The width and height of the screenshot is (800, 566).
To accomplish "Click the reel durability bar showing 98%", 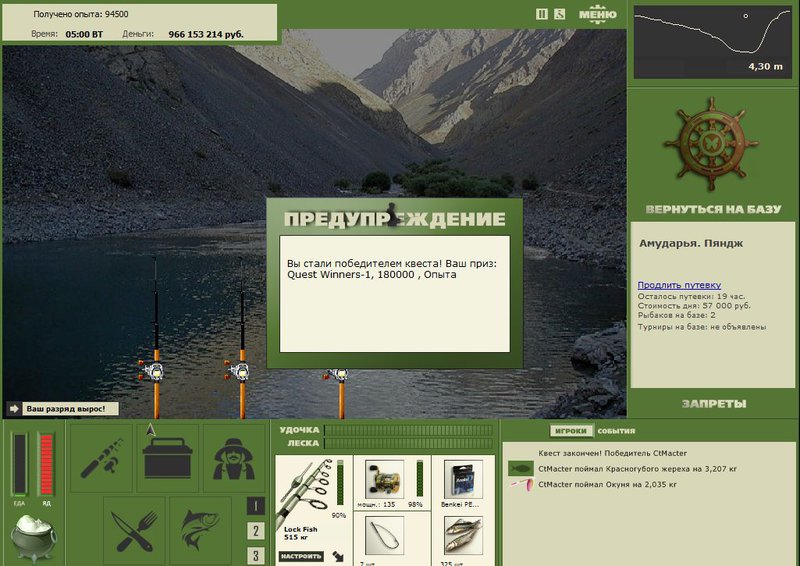I will [419, 478].
